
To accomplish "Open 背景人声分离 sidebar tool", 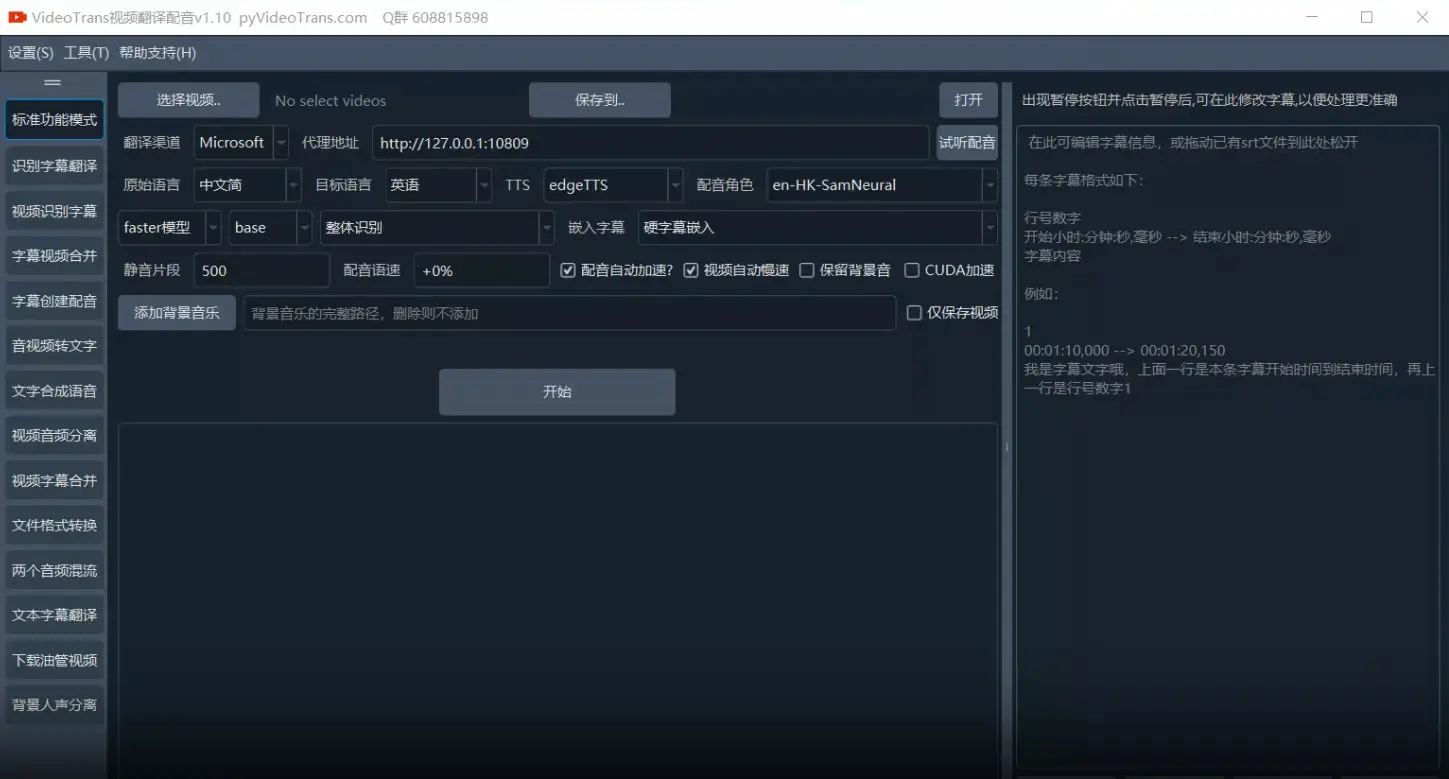I will (54, 705).
